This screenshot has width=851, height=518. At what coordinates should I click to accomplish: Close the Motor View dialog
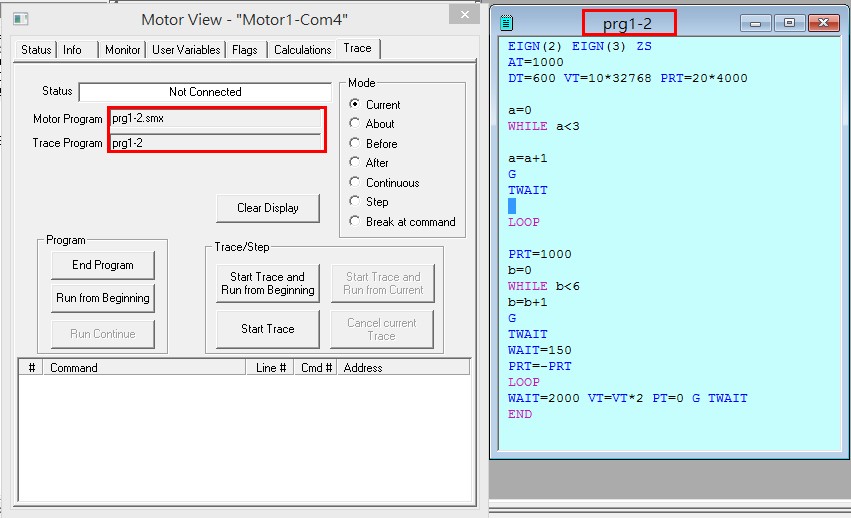(464, 15)
